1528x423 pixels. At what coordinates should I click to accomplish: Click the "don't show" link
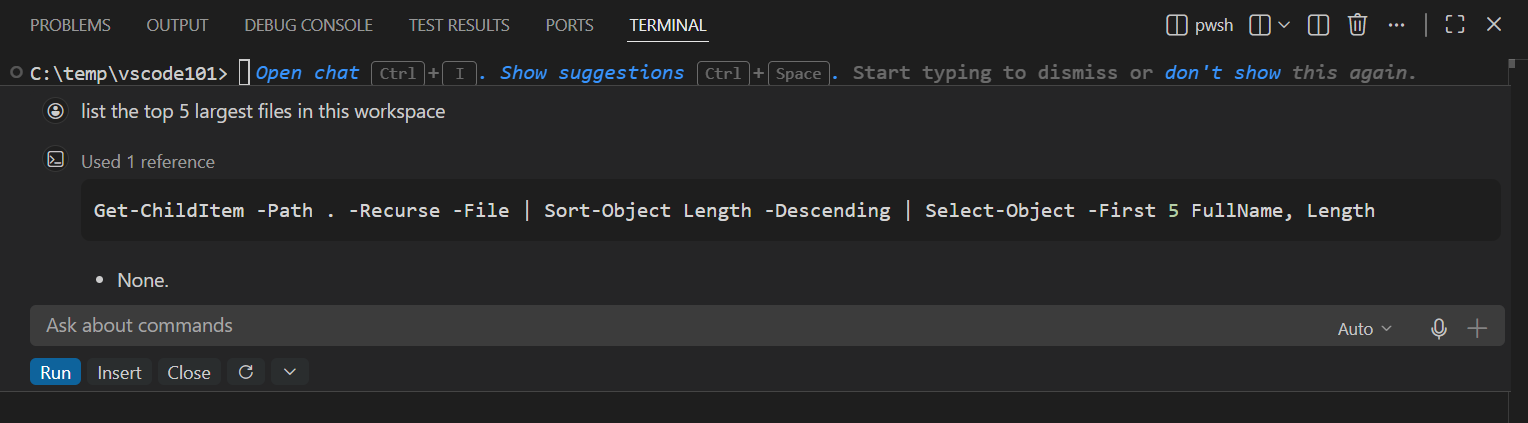(x=1223, y=72)
